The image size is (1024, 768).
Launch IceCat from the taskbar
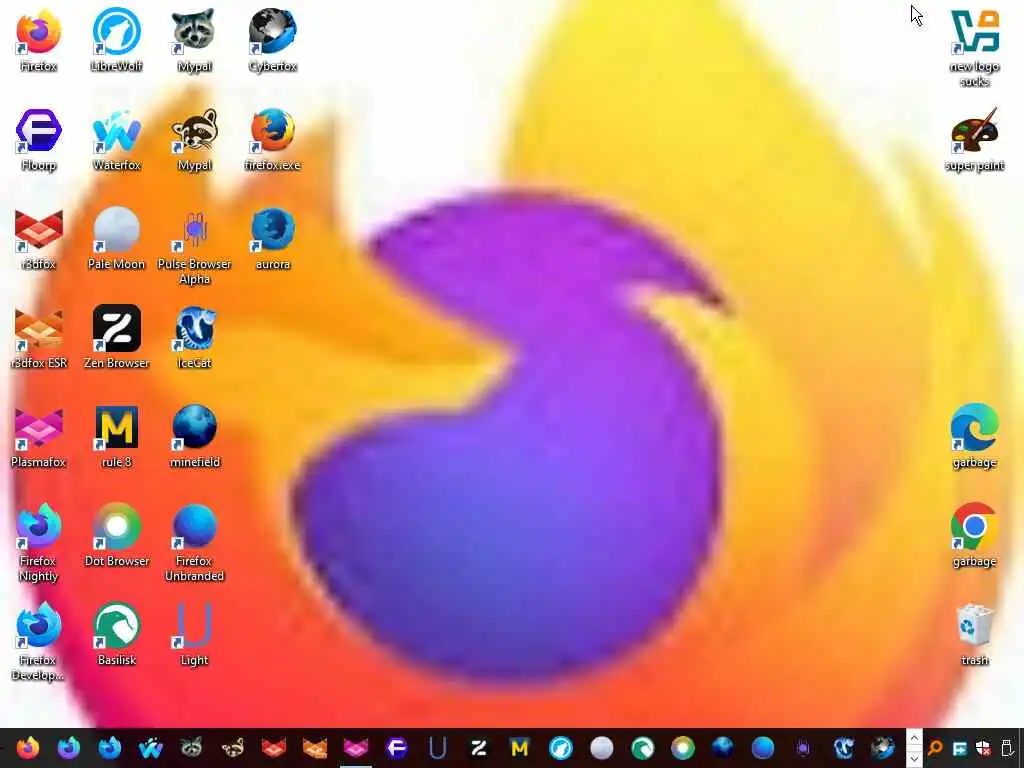[844, 748]
